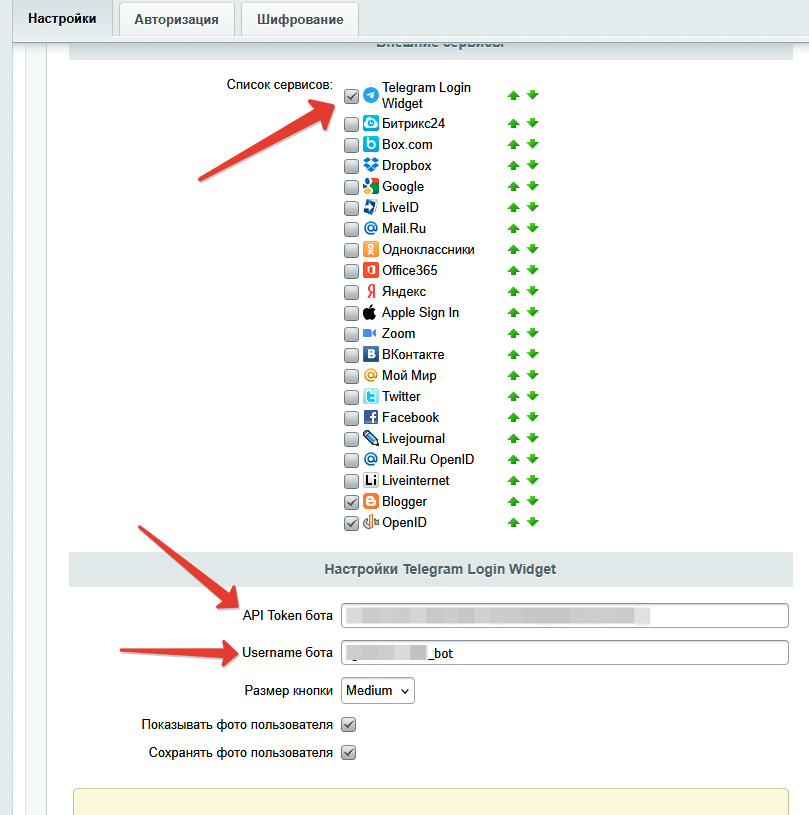Click the Username бота input field
Screen dimensions: 809x815
(565, 653)
